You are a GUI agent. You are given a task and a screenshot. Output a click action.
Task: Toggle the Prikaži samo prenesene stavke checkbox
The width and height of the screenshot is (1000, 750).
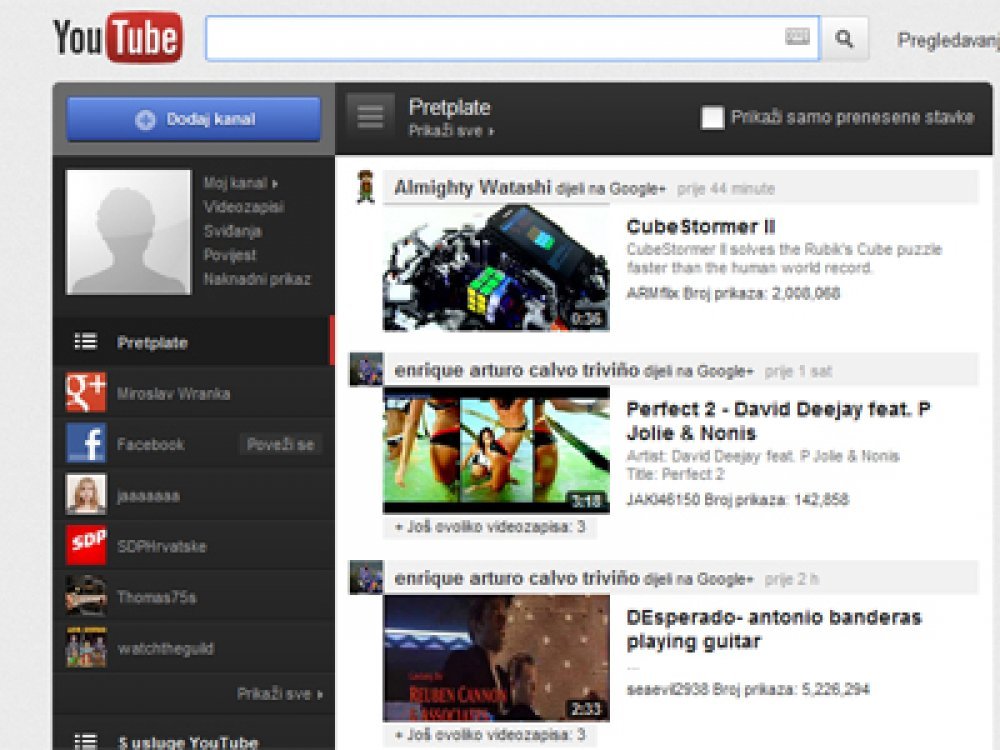712,117
